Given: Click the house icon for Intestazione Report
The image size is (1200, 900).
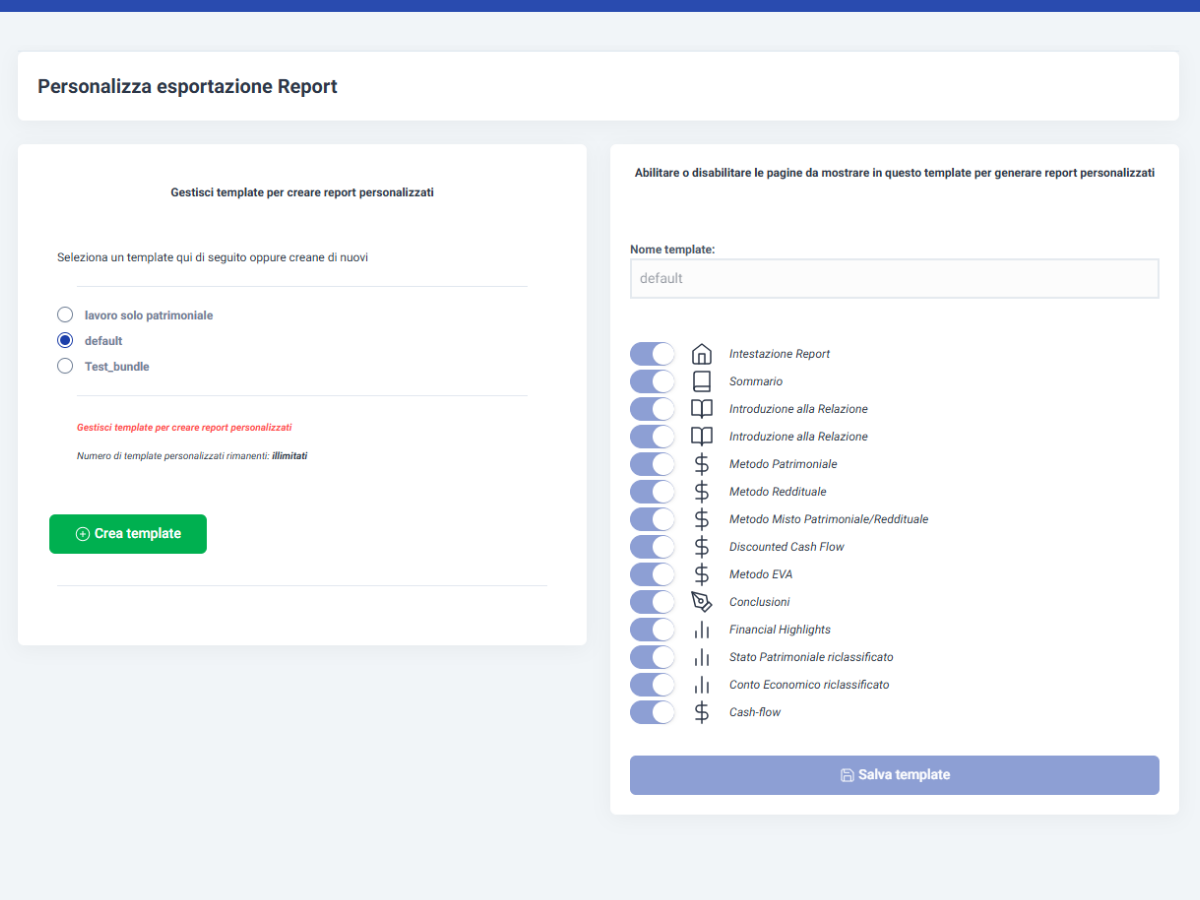Looking at the screenshot, I should coord(702,354).
